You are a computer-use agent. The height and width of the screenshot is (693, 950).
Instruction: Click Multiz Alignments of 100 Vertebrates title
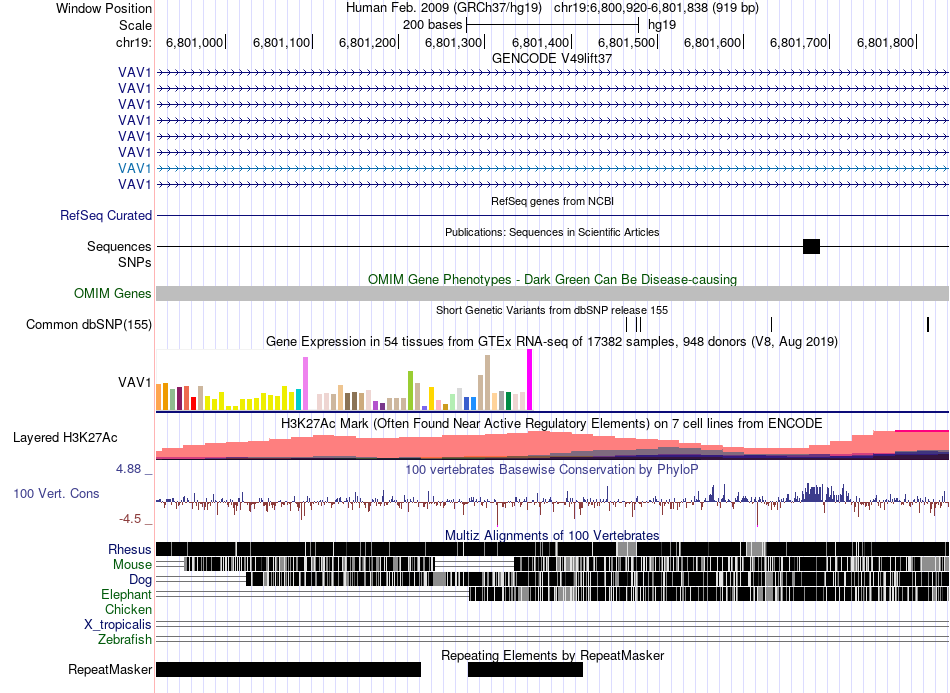pyautogui.click(x=552, y=536)
